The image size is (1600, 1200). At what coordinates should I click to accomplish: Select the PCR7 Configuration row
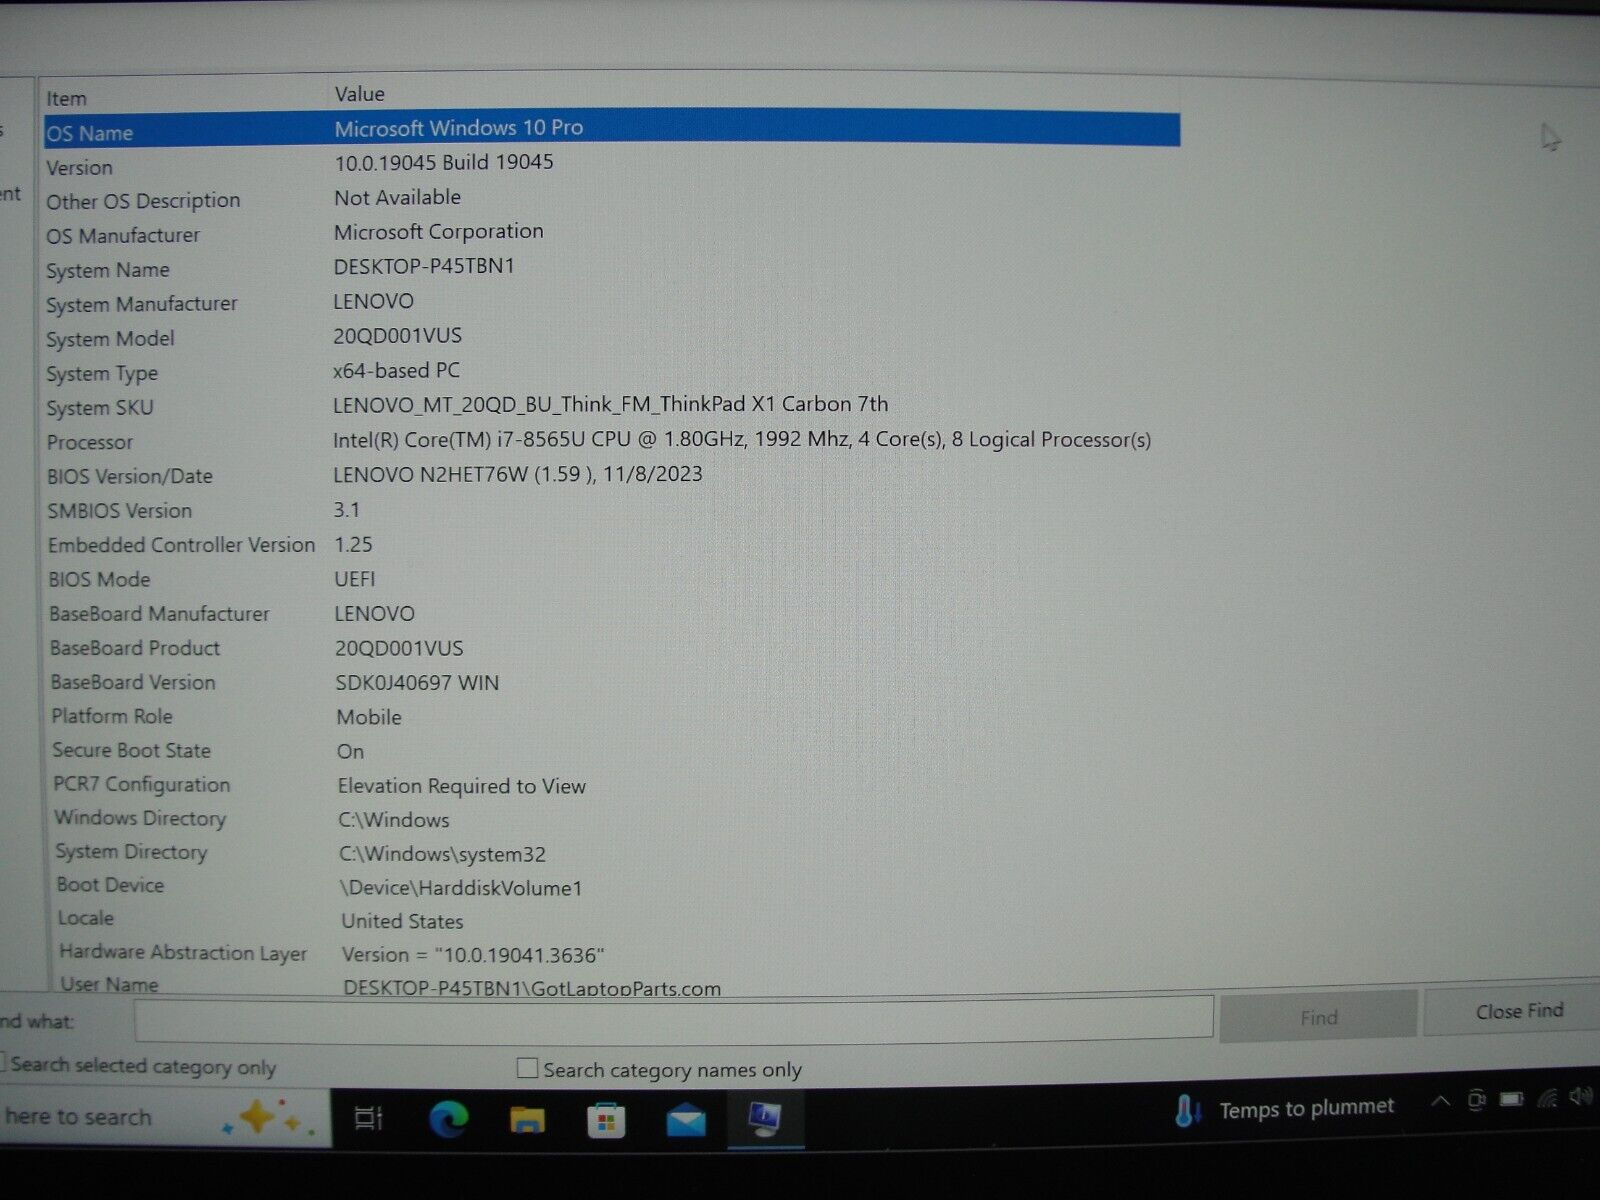tap(142, 784)
